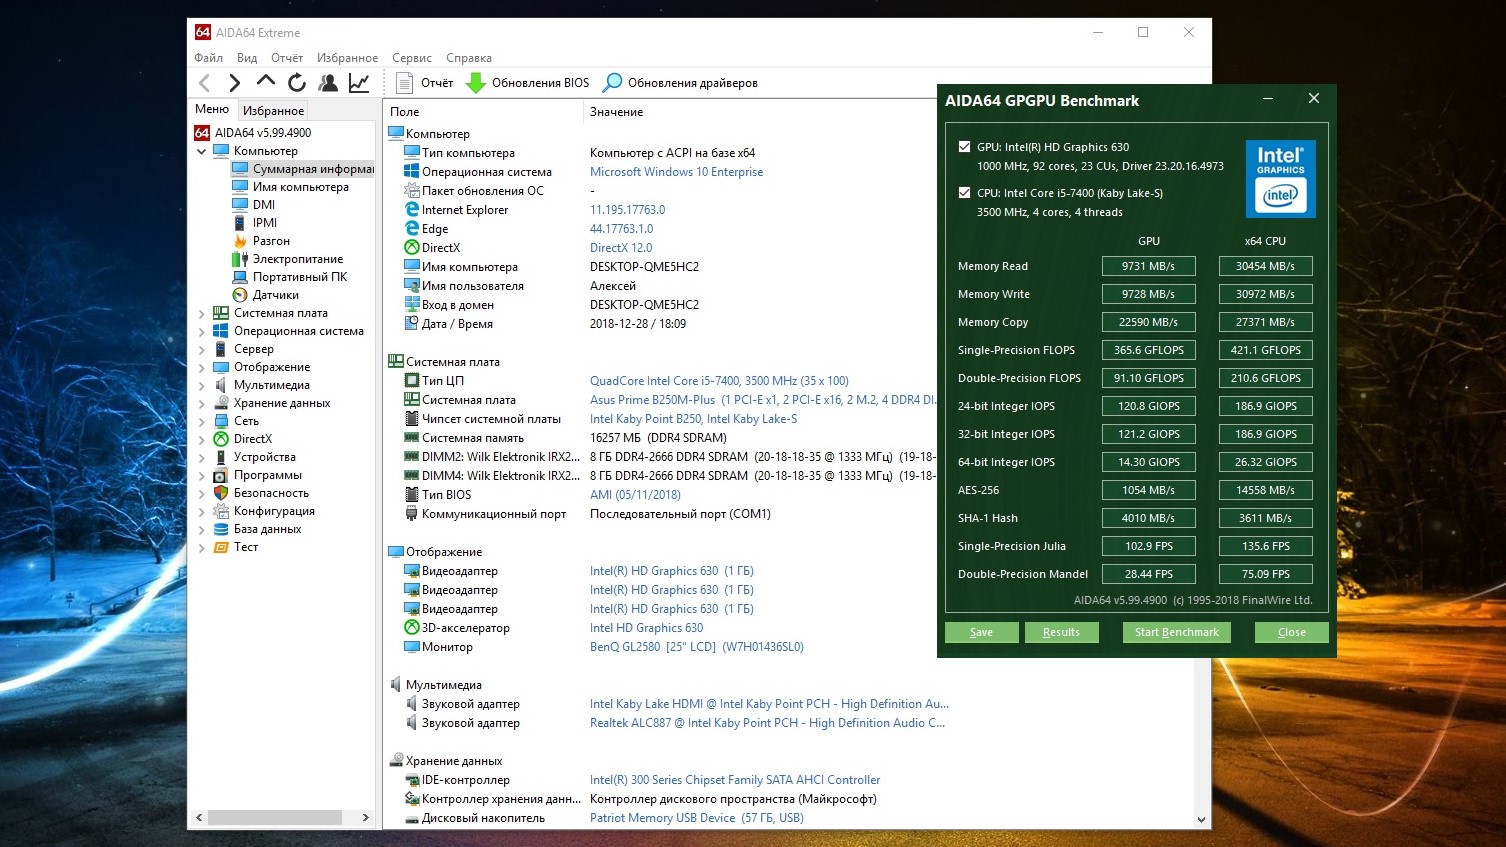The width and height of the screenshot is (1506, 847).
Task: Click the Internet Explorer row icon
Action: pyautogui.click(x=412, y=210)
